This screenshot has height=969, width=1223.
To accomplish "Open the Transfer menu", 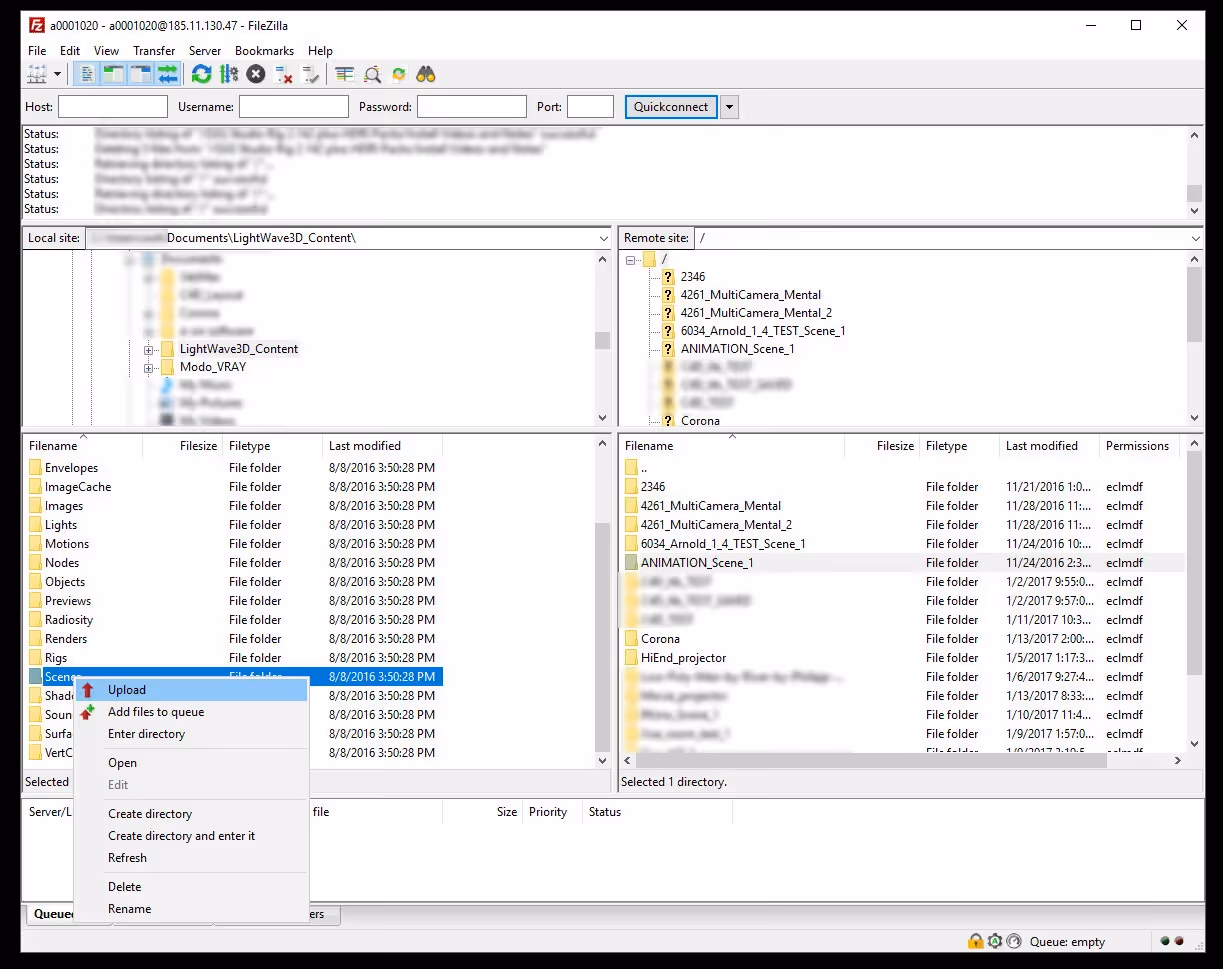I will (154, 50).
